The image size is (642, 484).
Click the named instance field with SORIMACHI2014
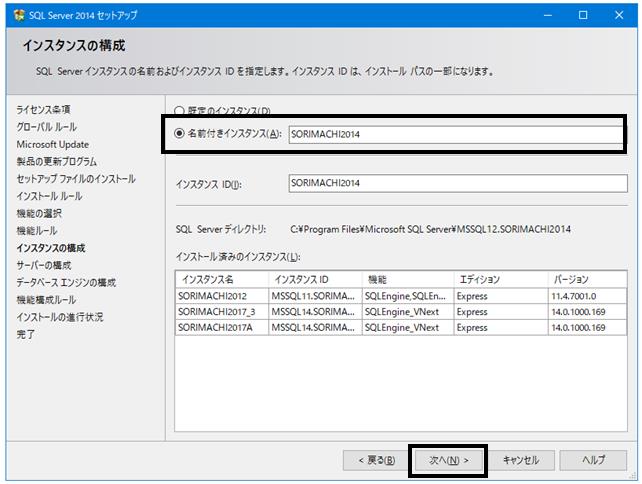click(x=457, y=134)
